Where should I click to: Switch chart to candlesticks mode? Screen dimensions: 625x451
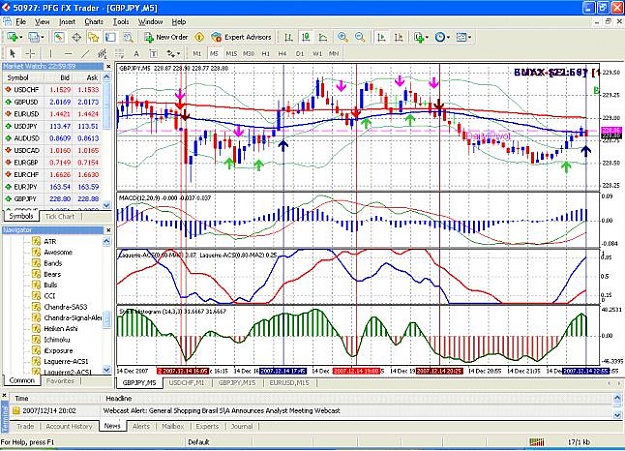[306, 37]
